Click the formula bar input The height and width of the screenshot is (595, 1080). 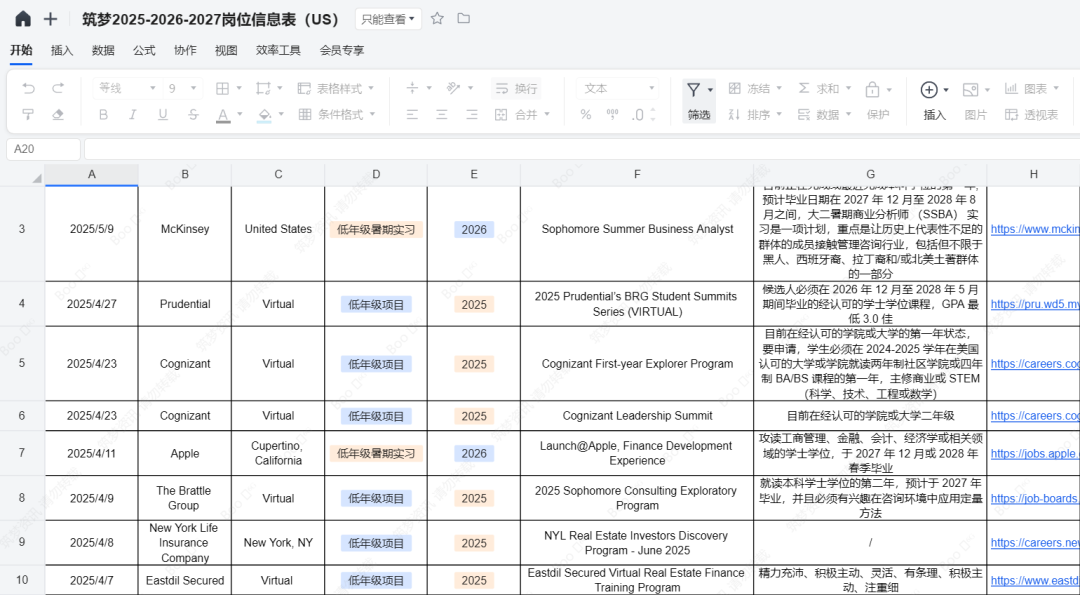point(582,149)
